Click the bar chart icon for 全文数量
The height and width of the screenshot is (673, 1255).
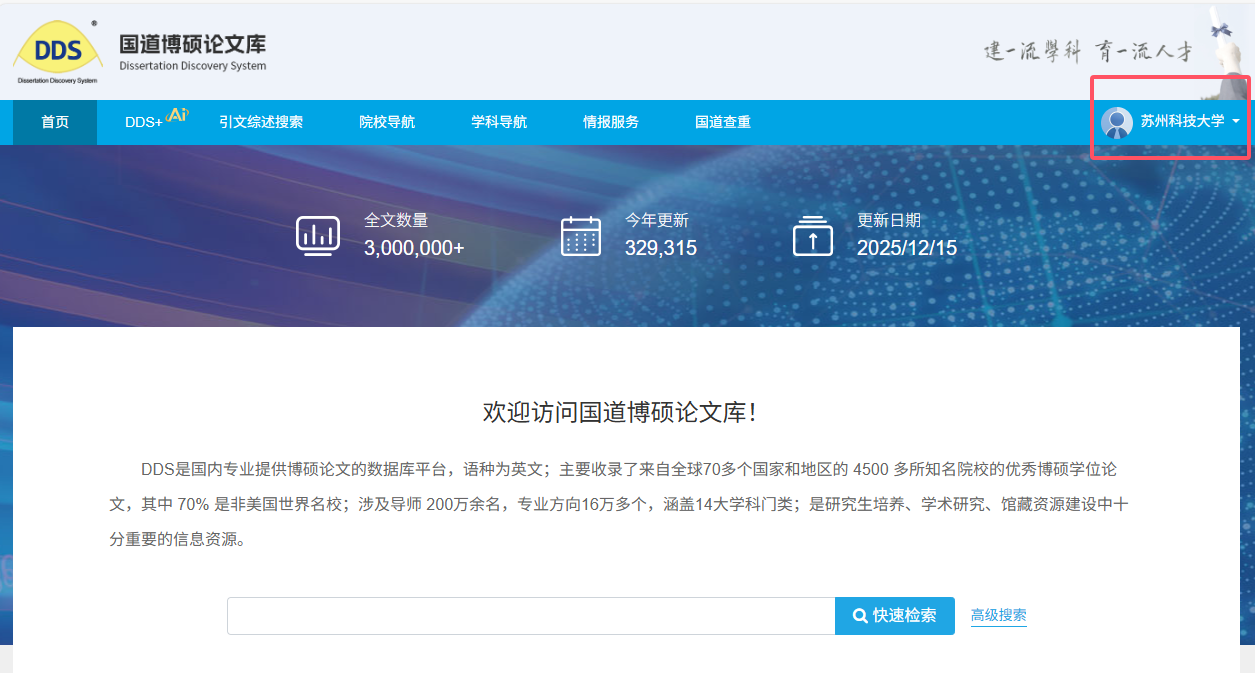[x=317, y=236]
